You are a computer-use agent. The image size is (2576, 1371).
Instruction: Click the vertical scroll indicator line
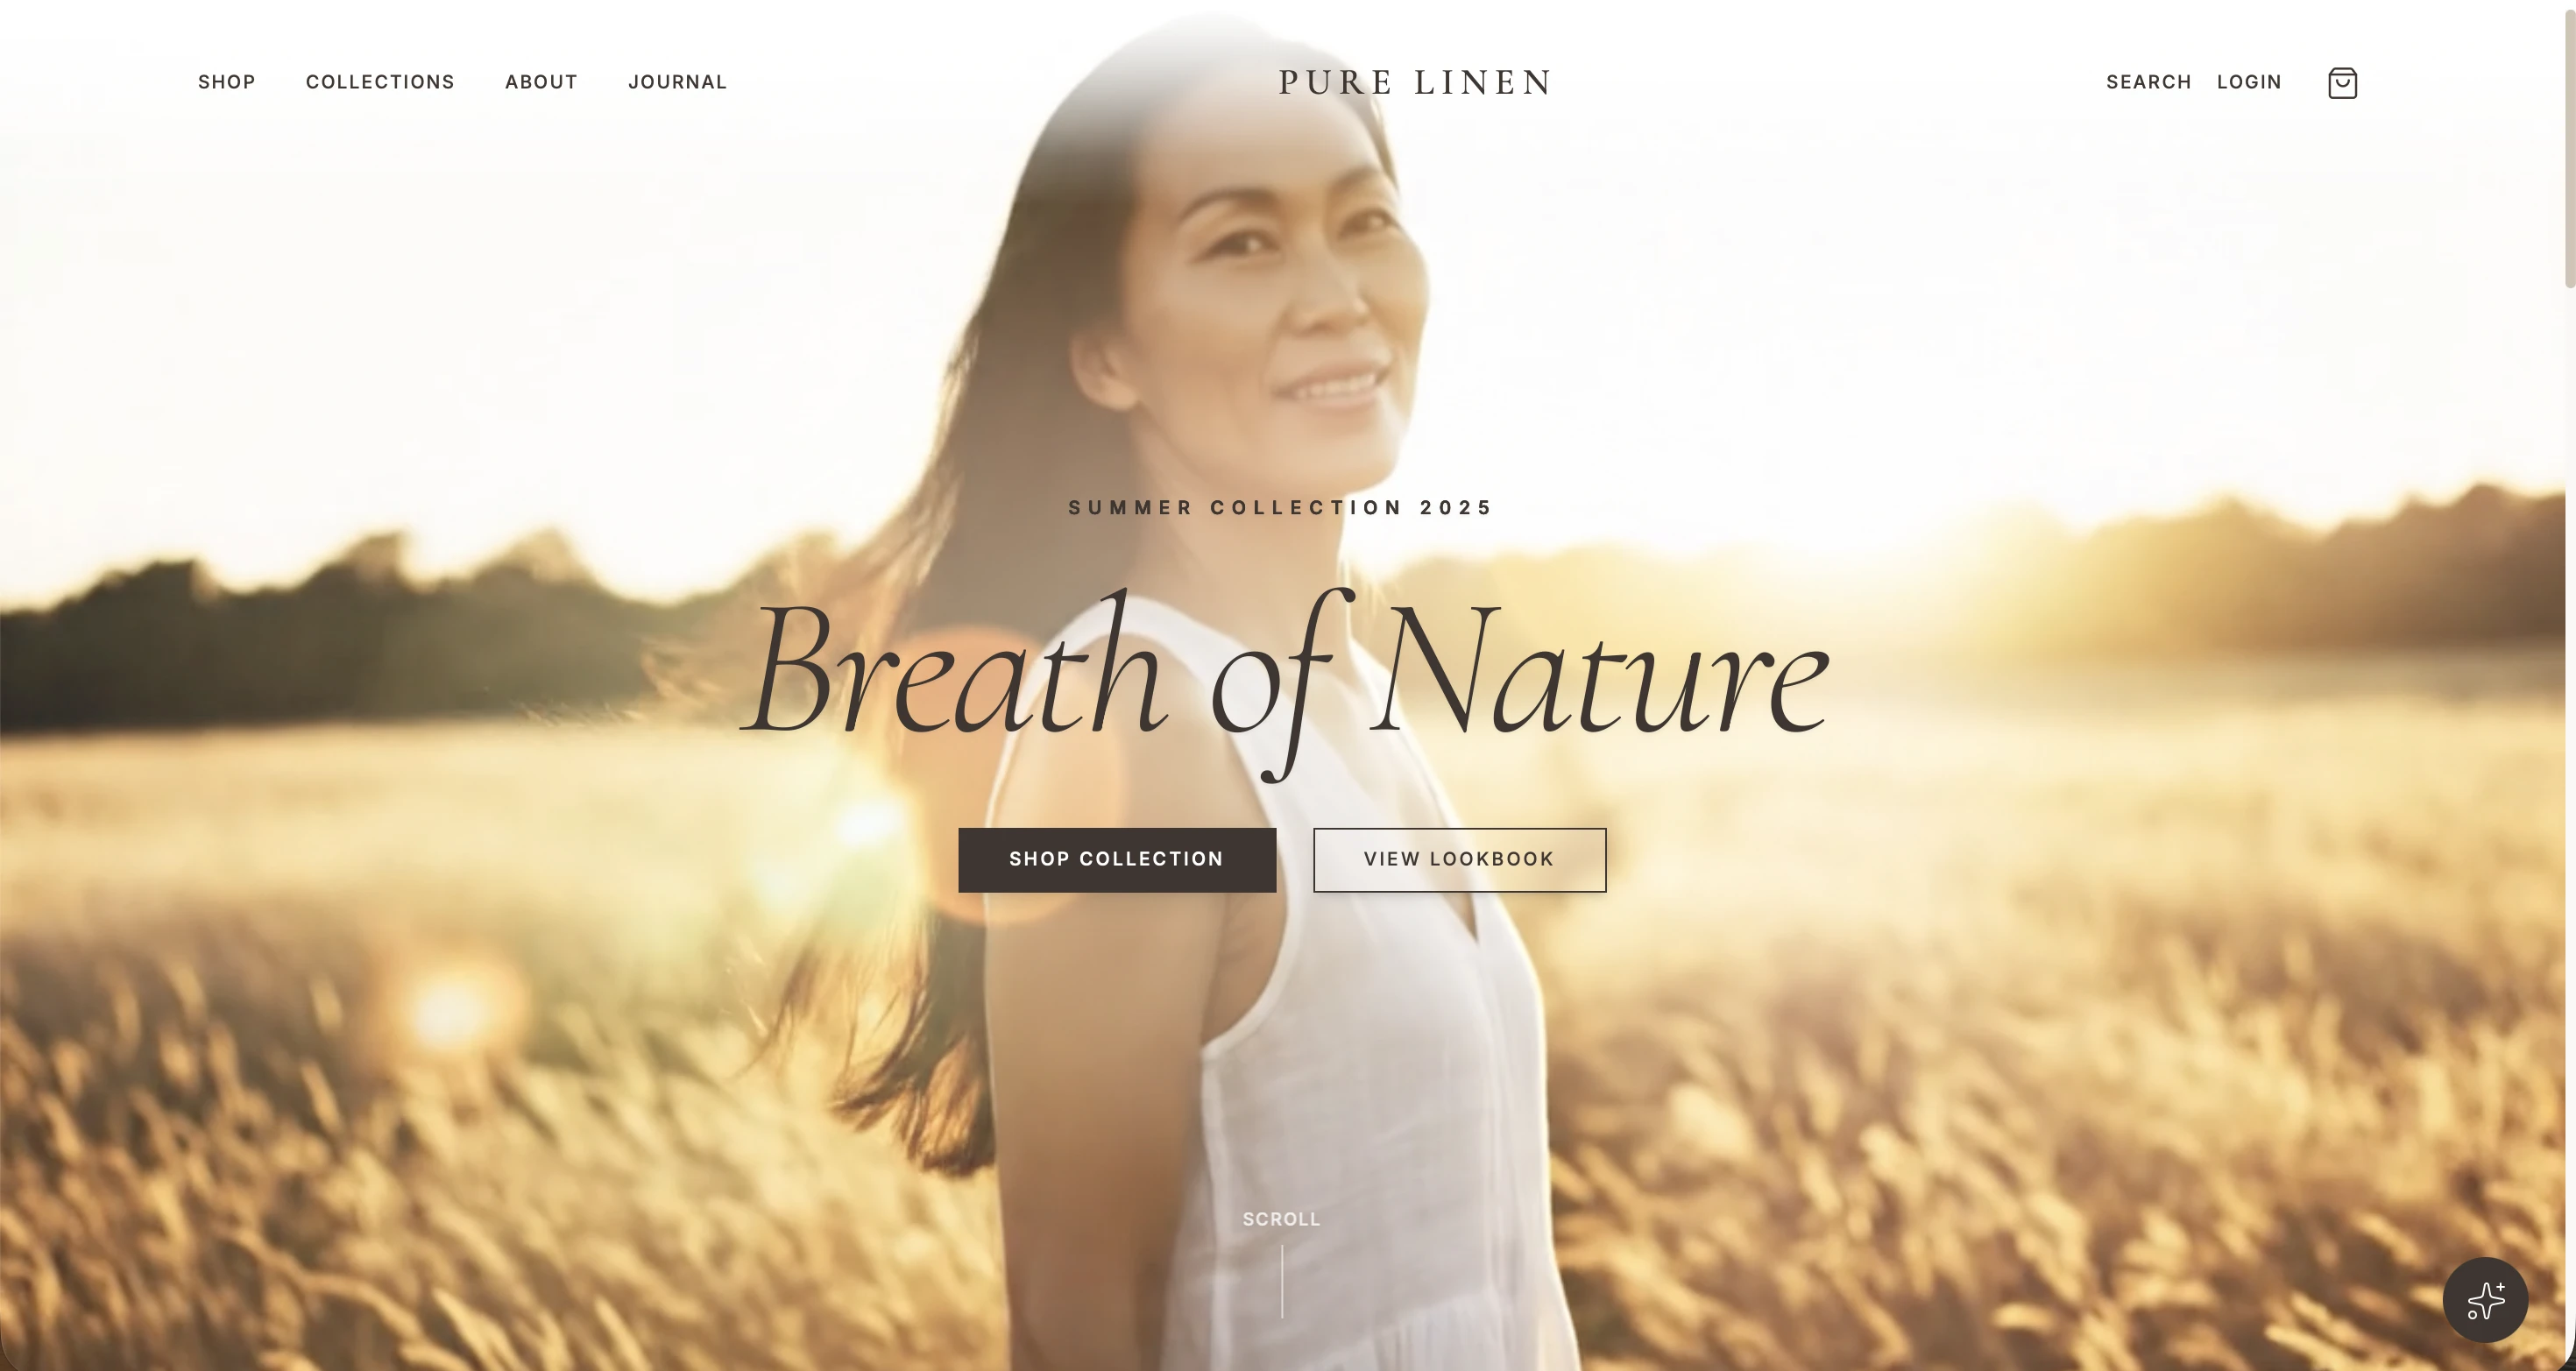click(x=1282, y=1281)
